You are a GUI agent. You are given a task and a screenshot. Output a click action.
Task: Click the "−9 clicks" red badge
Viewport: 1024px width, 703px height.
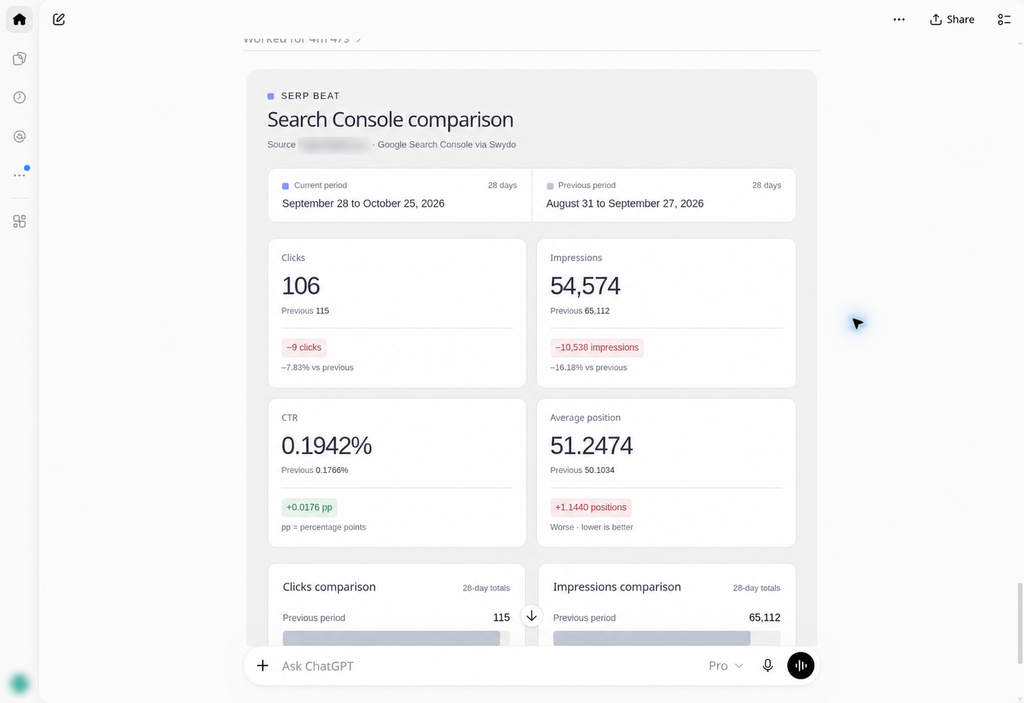coord(304,348)
